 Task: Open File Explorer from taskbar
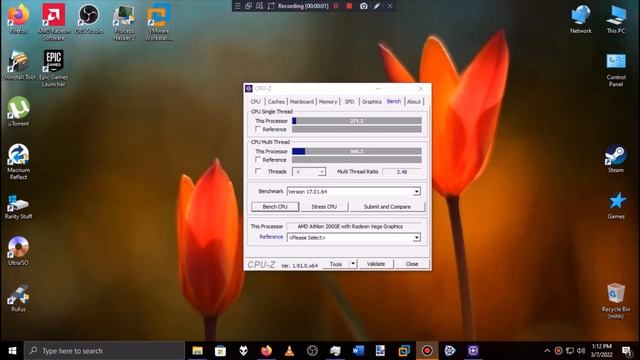[x=198, y=351]
